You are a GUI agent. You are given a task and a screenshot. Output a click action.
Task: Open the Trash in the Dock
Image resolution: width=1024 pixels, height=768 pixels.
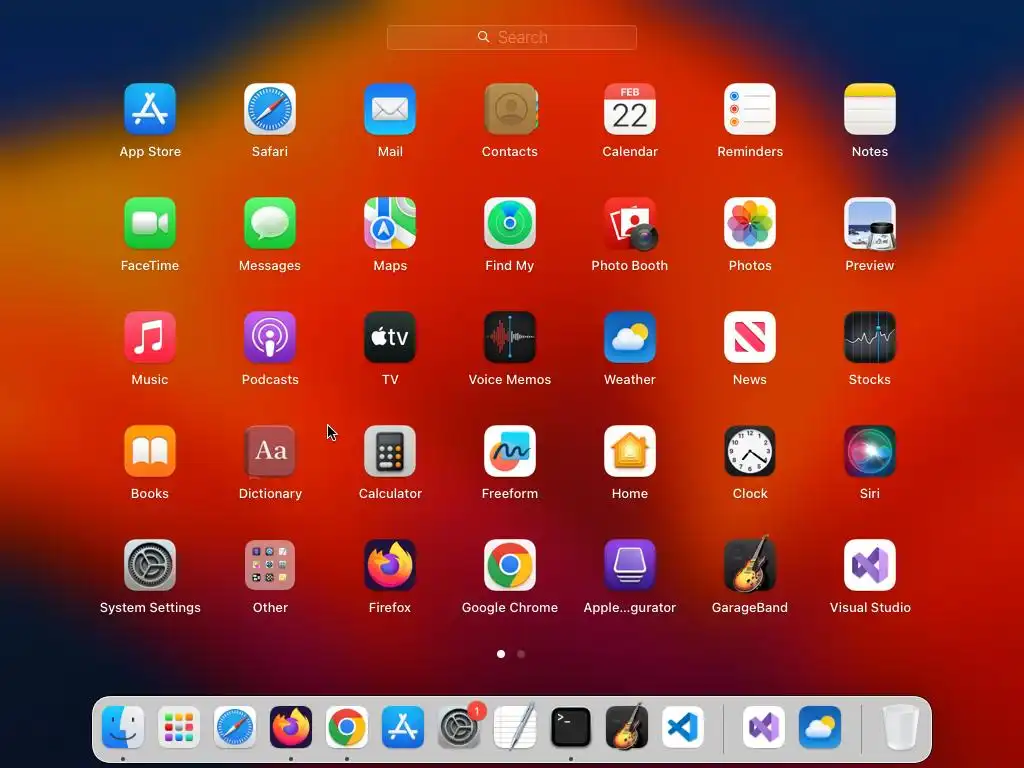900,727
